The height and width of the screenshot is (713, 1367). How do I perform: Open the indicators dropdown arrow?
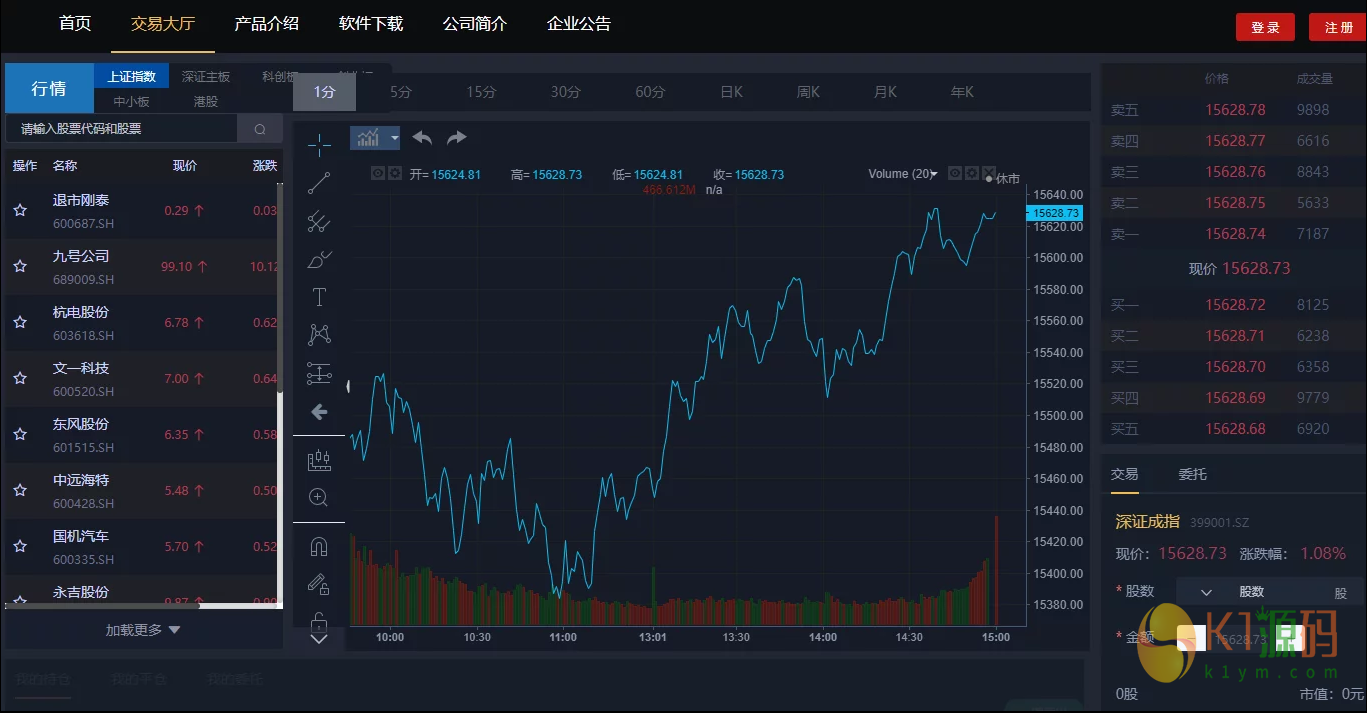pos(395,138)
